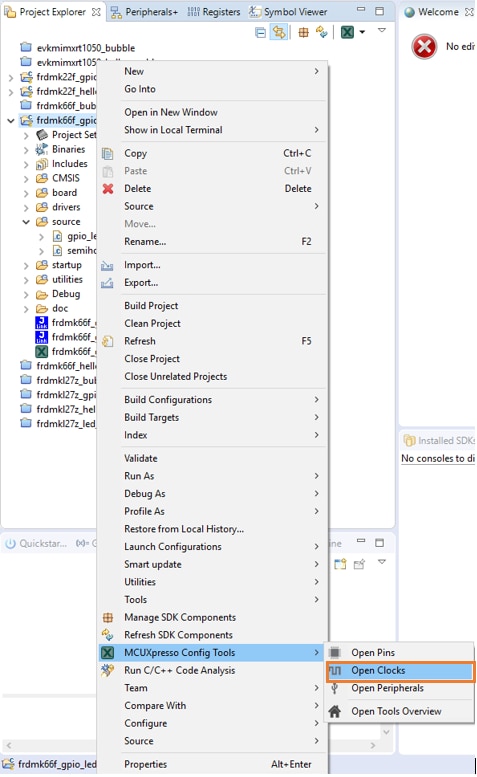Image resolution: width=477 pixels, height=777 pixels.
Task: Expand the Includes folder
Action: click(26, 165)
